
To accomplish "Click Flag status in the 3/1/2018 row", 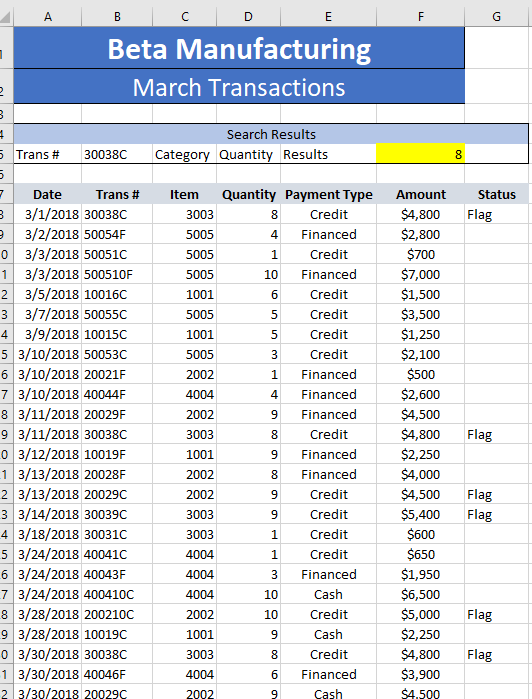I will coord(496,214).
